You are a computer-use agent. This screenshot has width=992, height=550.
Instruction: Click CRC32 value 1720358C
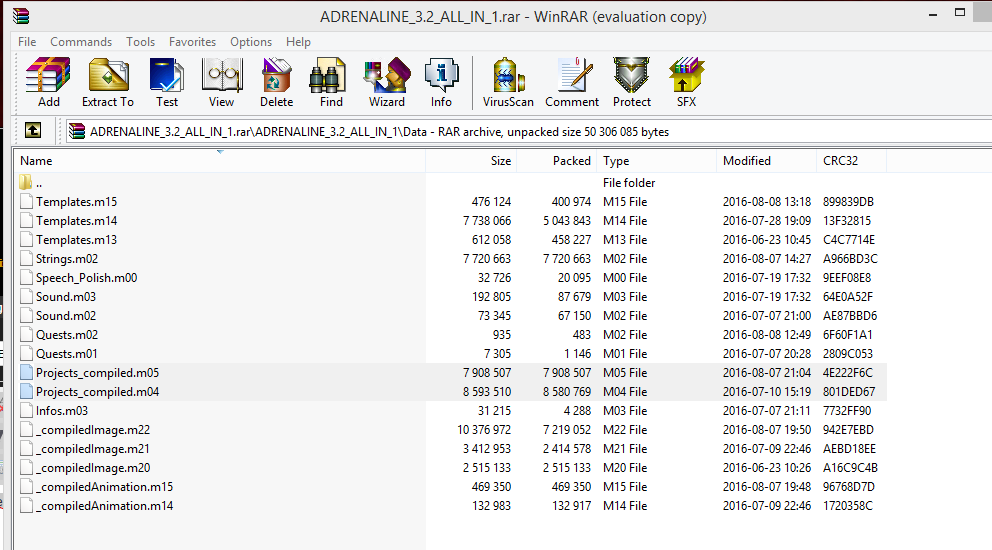[x=848, y=505]
